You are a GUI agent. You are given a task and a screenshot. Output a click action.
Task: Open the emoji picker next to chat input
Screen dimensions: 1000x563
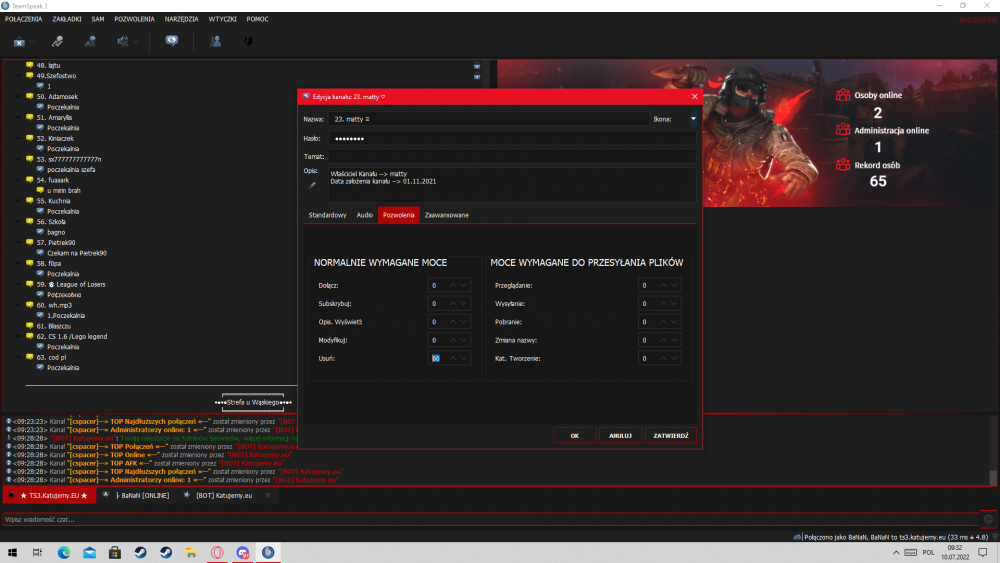click(988, 520)
